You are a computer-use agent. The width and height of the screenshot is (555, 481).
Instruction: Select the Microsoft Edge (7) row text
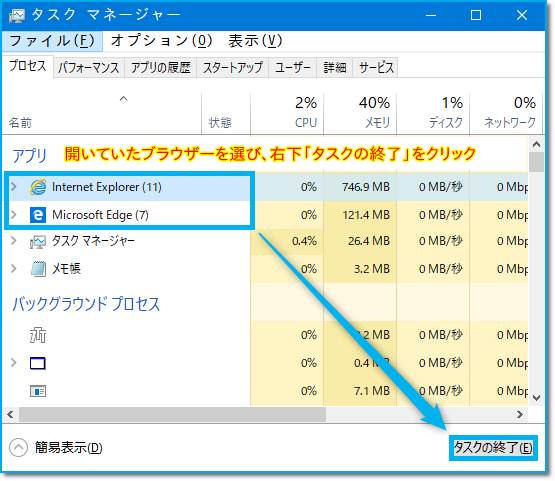100,215
